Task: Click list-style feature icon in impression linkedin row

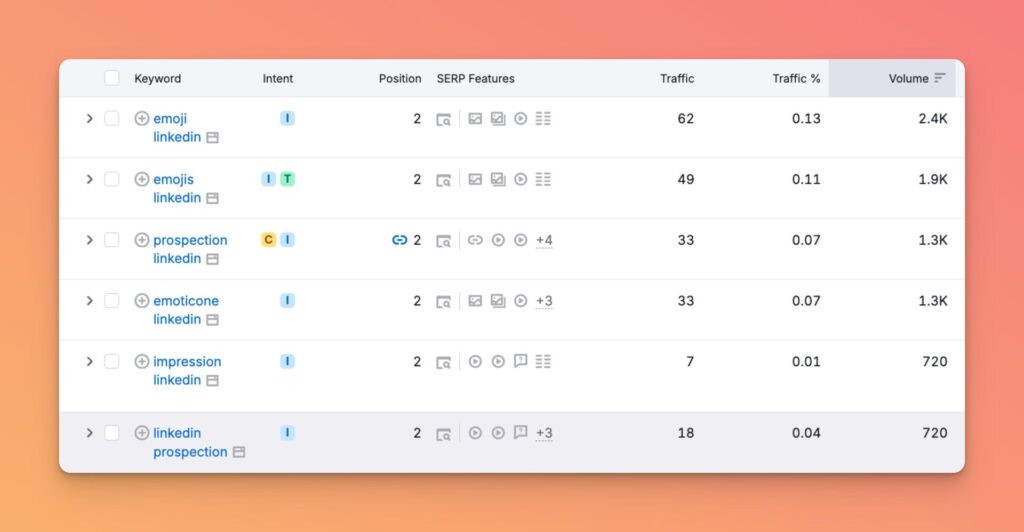Action: tap(543, 361)
